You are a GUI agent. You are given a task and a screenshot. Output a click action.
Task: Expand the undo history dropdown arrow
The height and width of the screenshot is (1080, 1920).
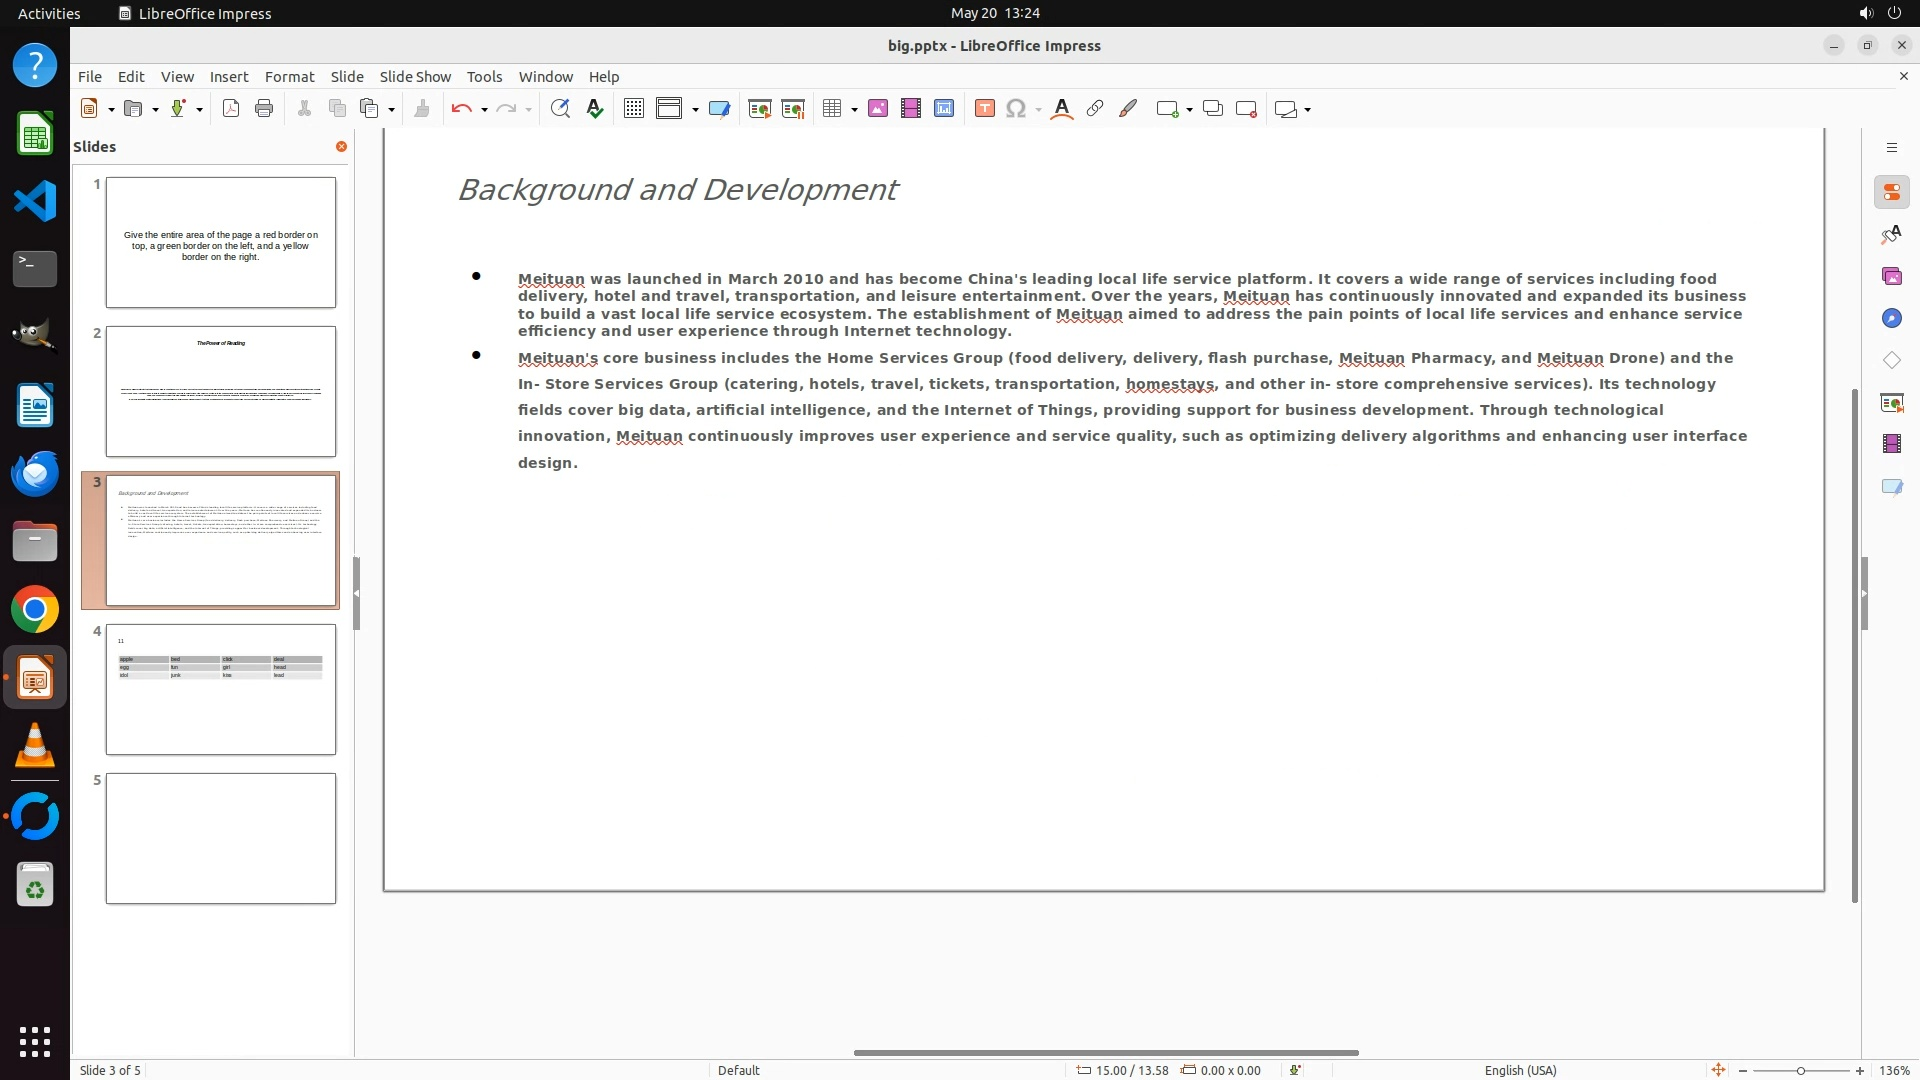pyautogui.click(x=484, y=110)
